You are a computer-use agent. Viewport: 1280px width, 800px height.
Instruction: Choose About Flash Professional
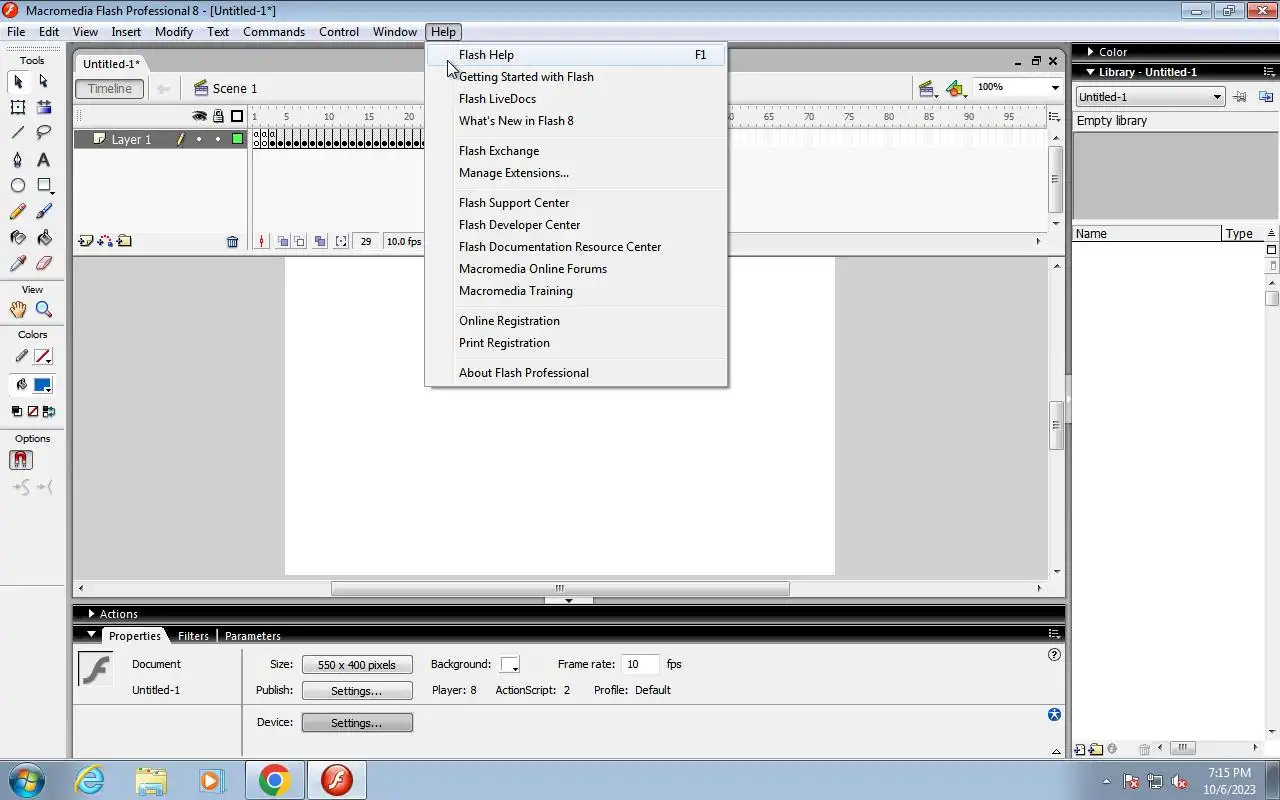(x=576, y=373)
